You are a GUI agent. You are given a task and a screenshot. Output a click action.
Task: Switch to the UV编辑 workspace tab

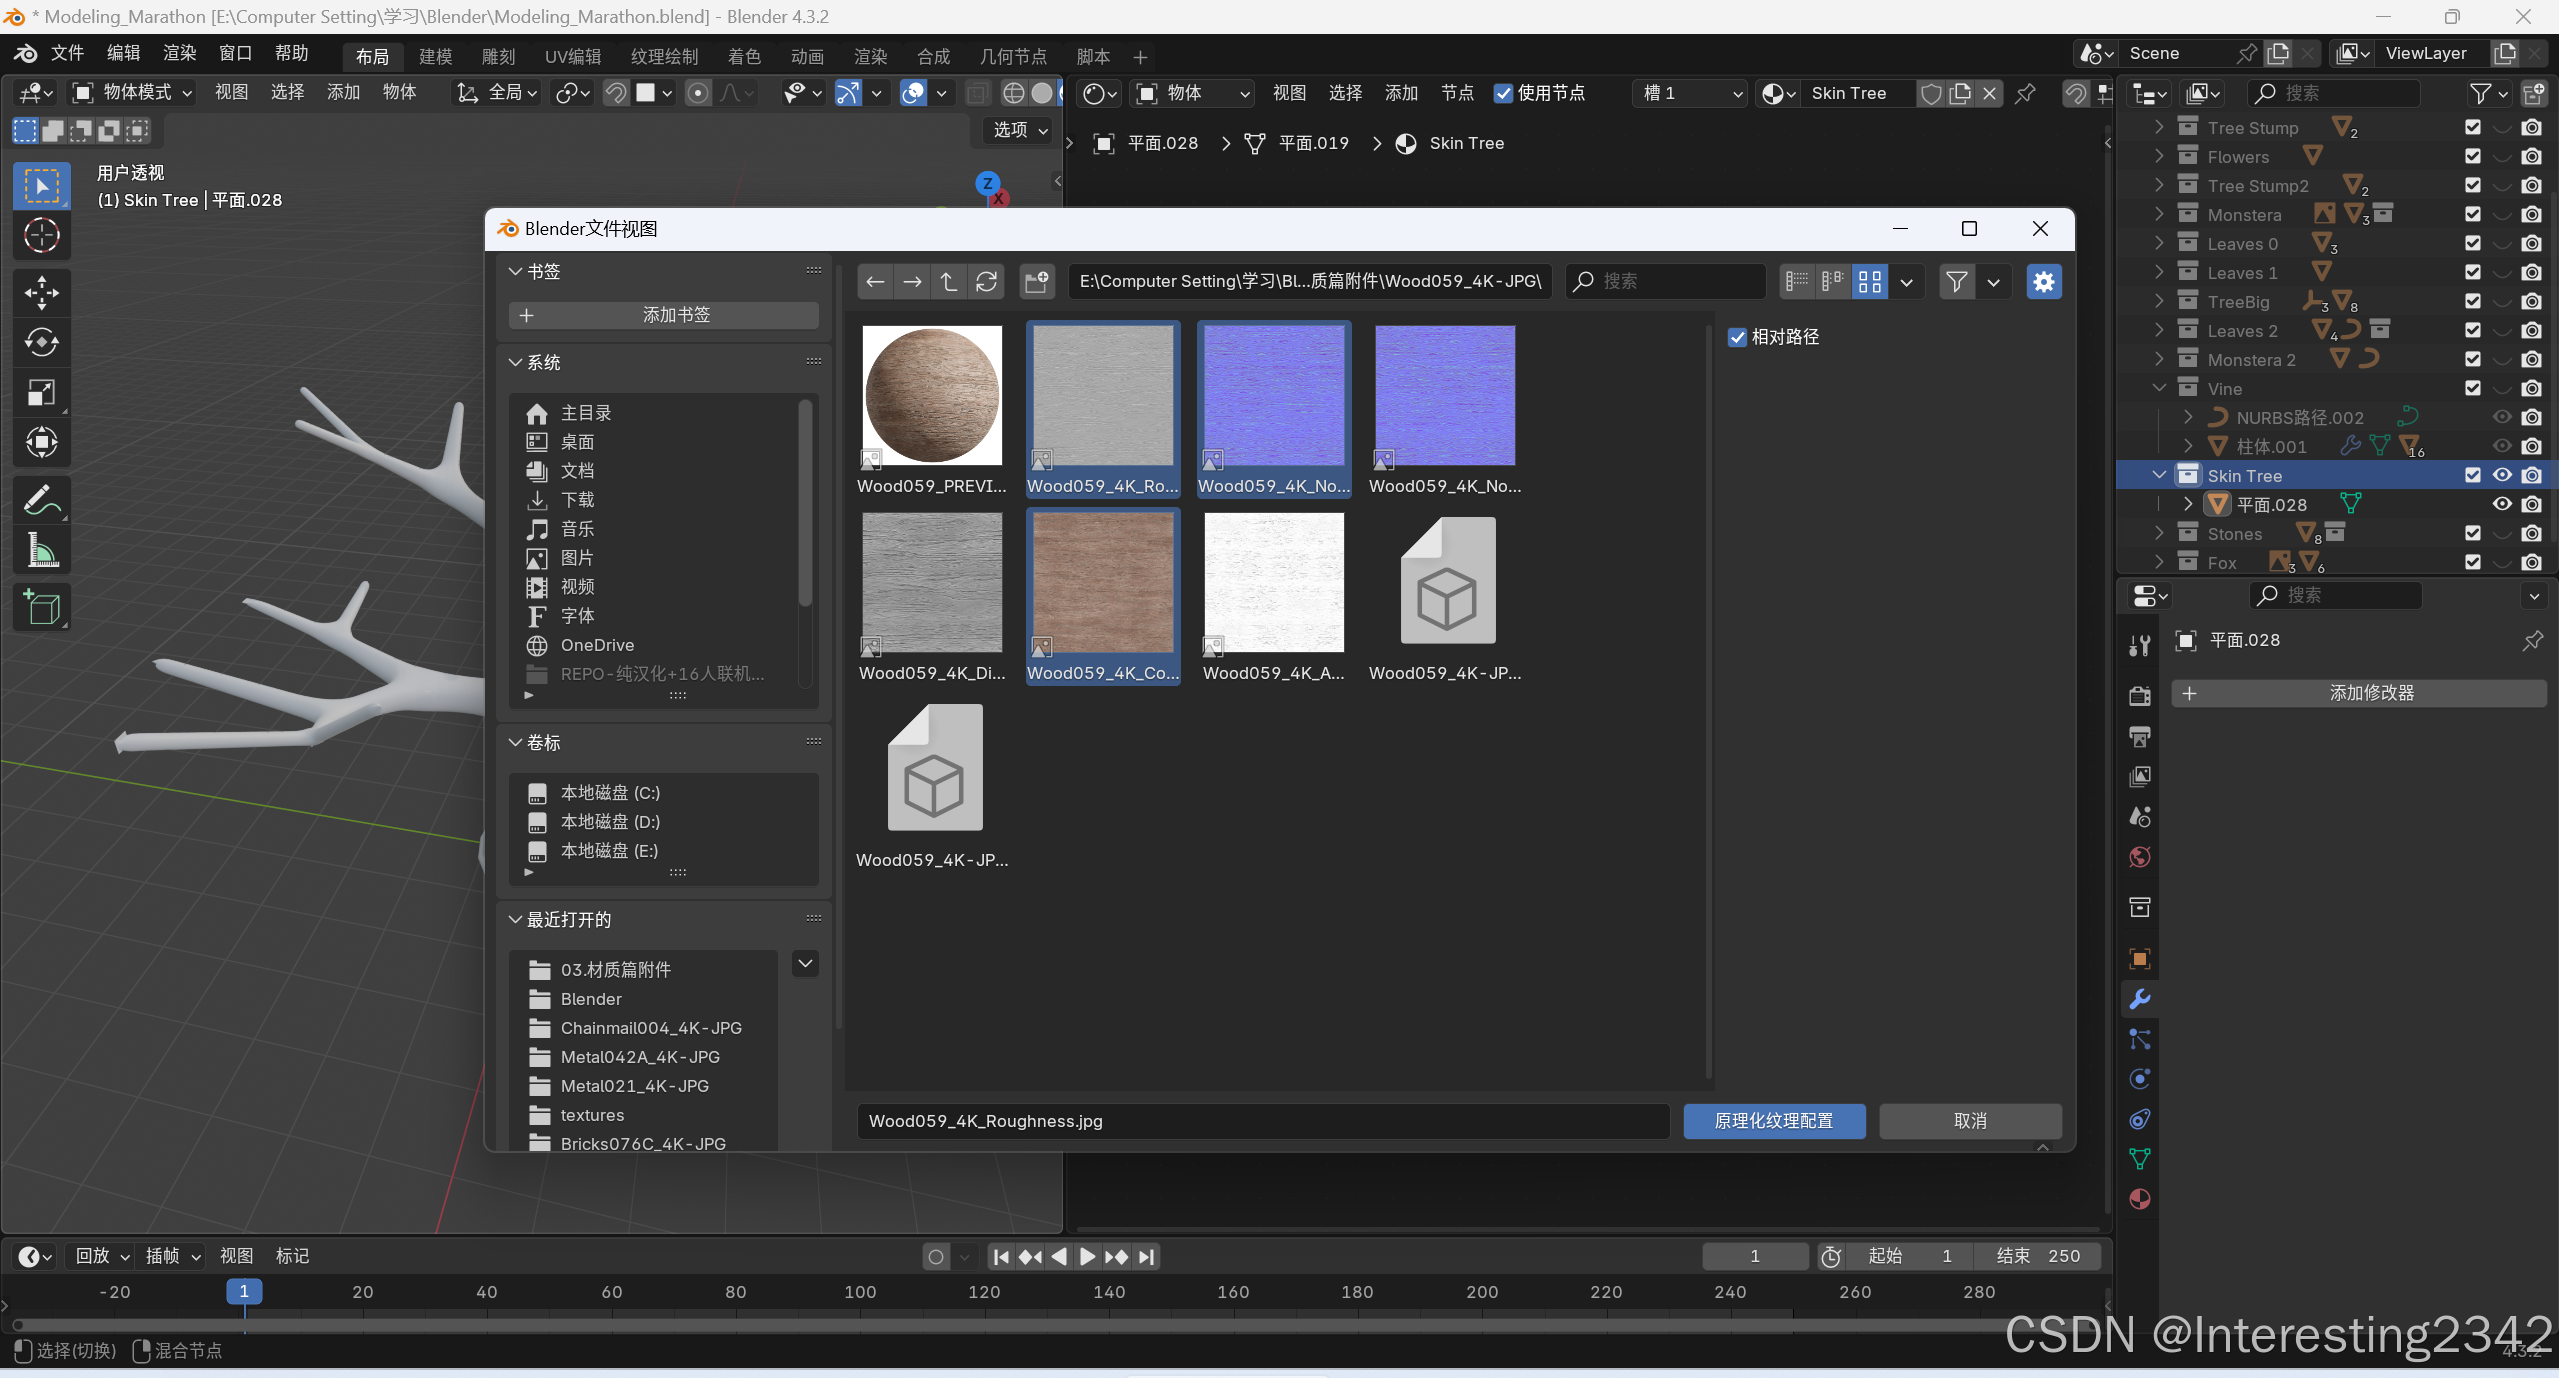click(x=572, y=57)
